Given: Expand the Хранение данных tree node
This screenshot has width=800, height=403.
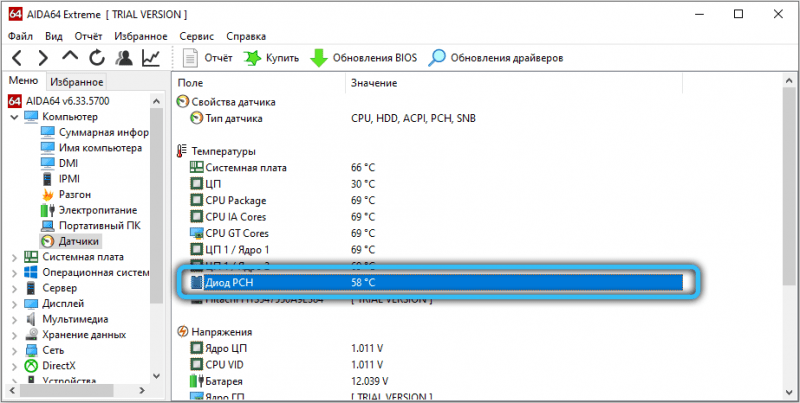Looking at the screenshot, I should pos(14,335).
